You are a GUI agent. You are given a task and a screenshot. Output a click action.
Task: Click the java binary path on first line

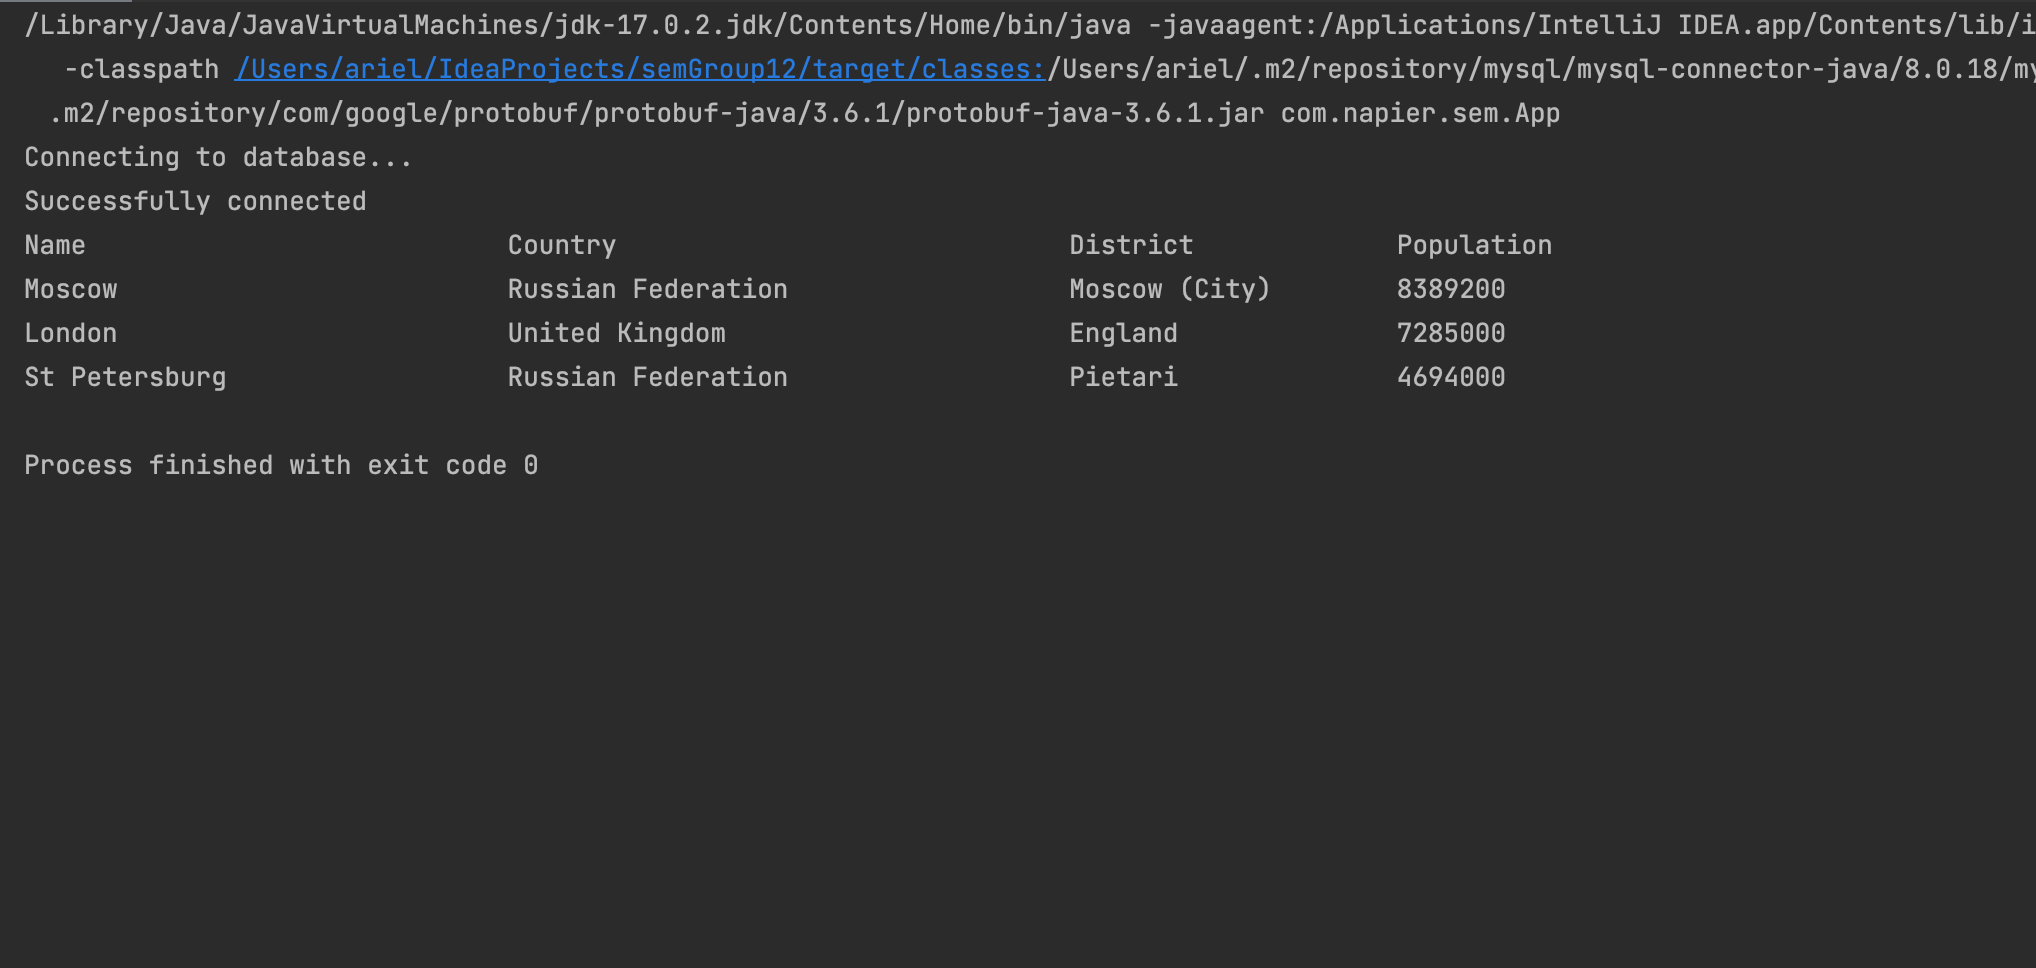(x=578, y=25)
